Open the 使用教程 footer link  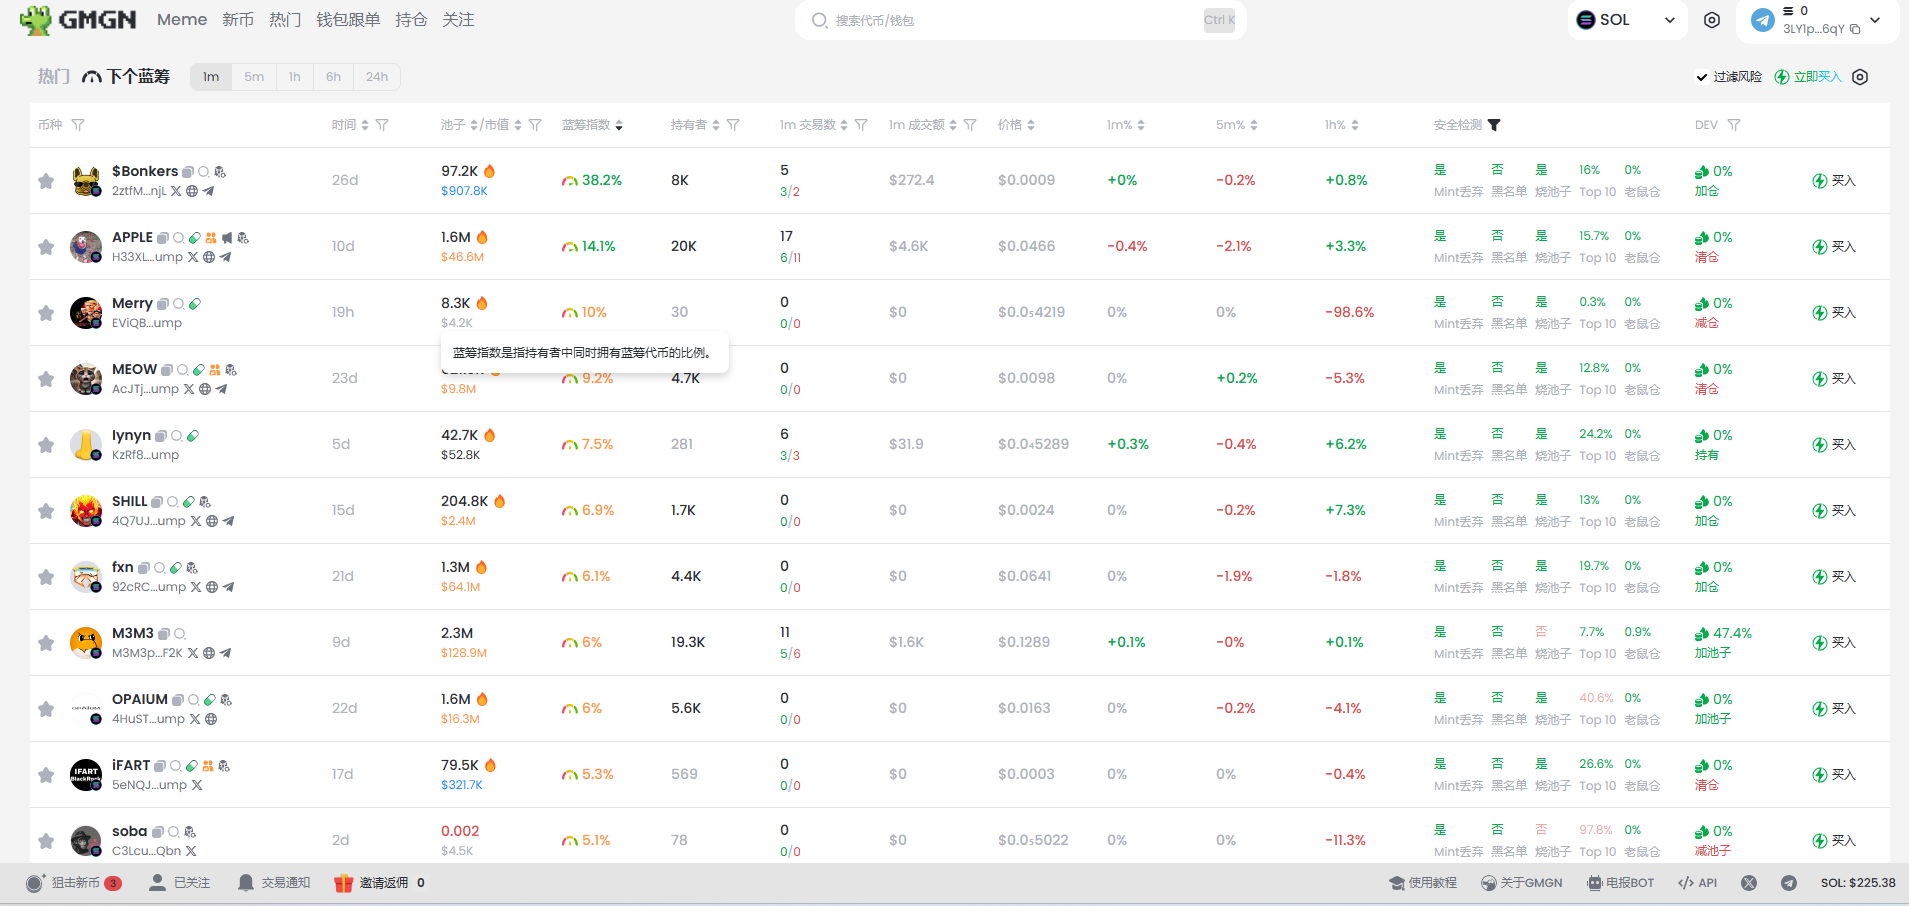[1423, 883]
